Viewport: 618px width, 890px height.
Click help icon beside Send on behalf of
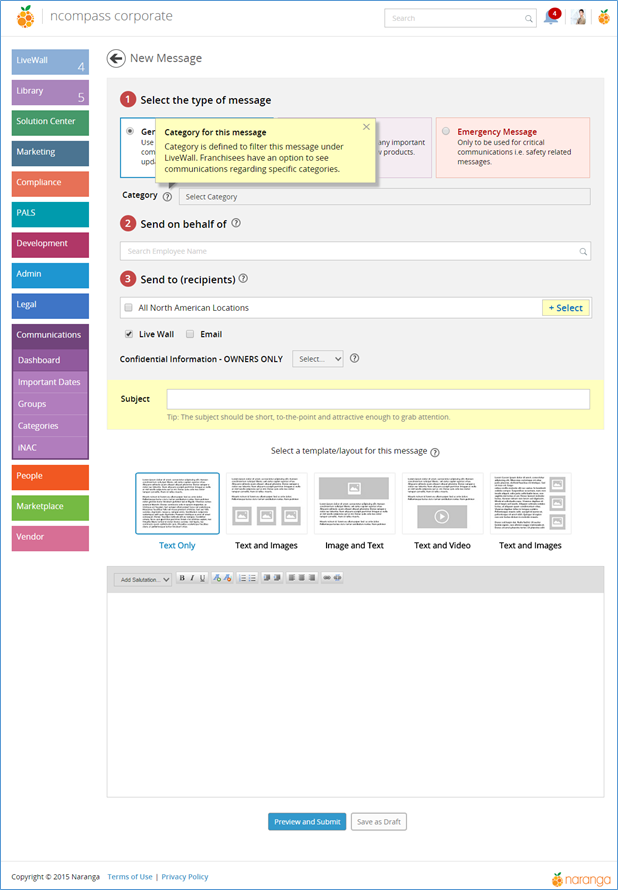(x=236, y=224)
